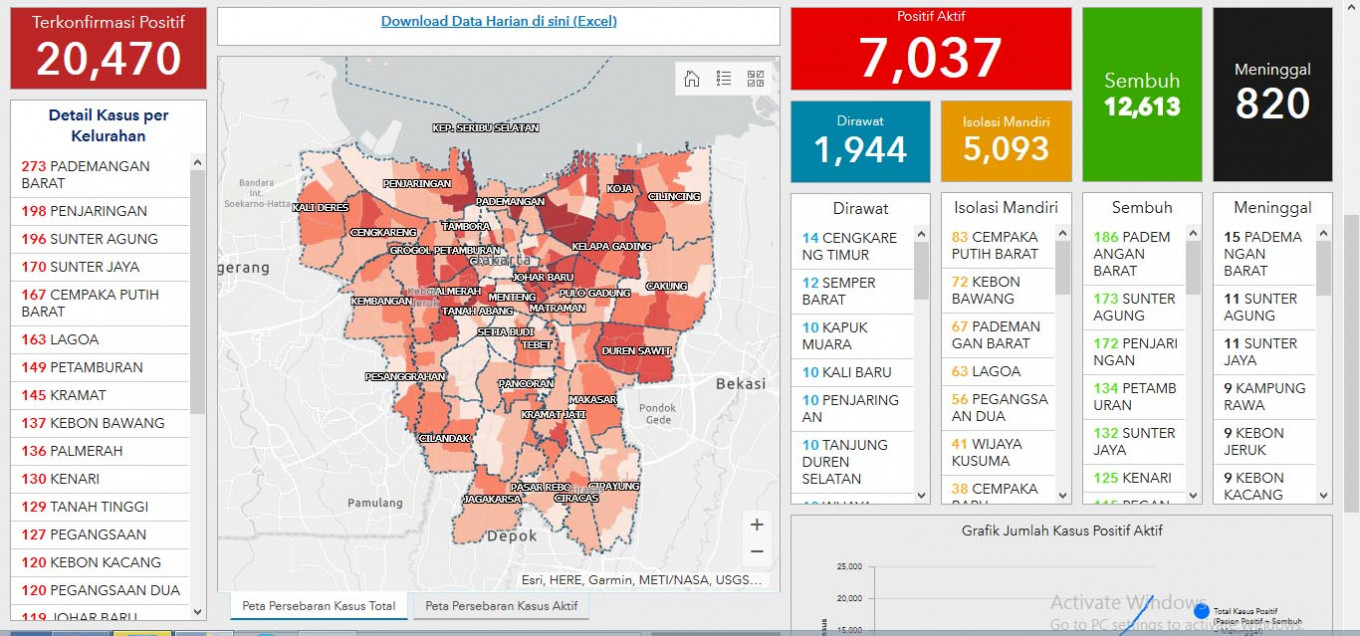Select 41 WIJAYA KUSUMA in Isolasi Mandiri
Image resolution: width=1360 pixels, height=636 pixels.
click(998, 452)
